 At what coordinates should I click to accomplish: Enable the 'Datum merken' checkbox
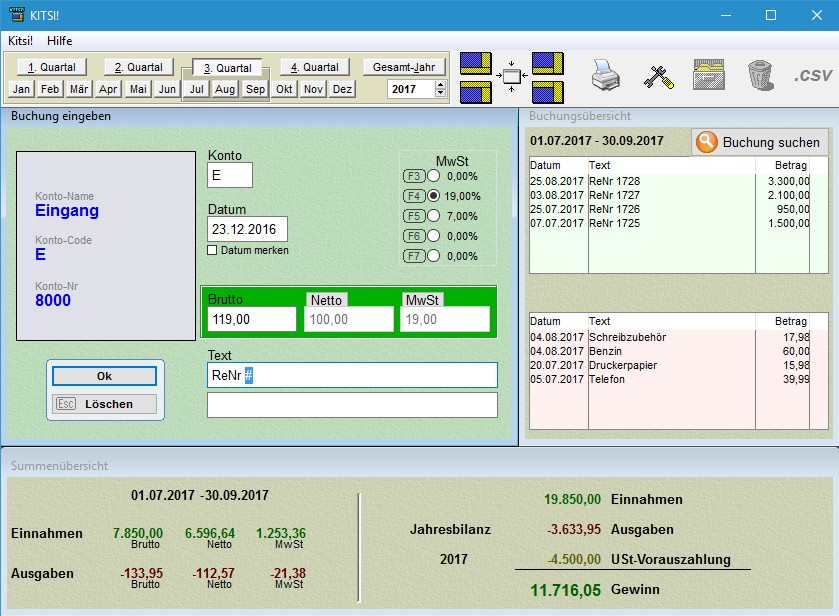click(x=212, y=250)
